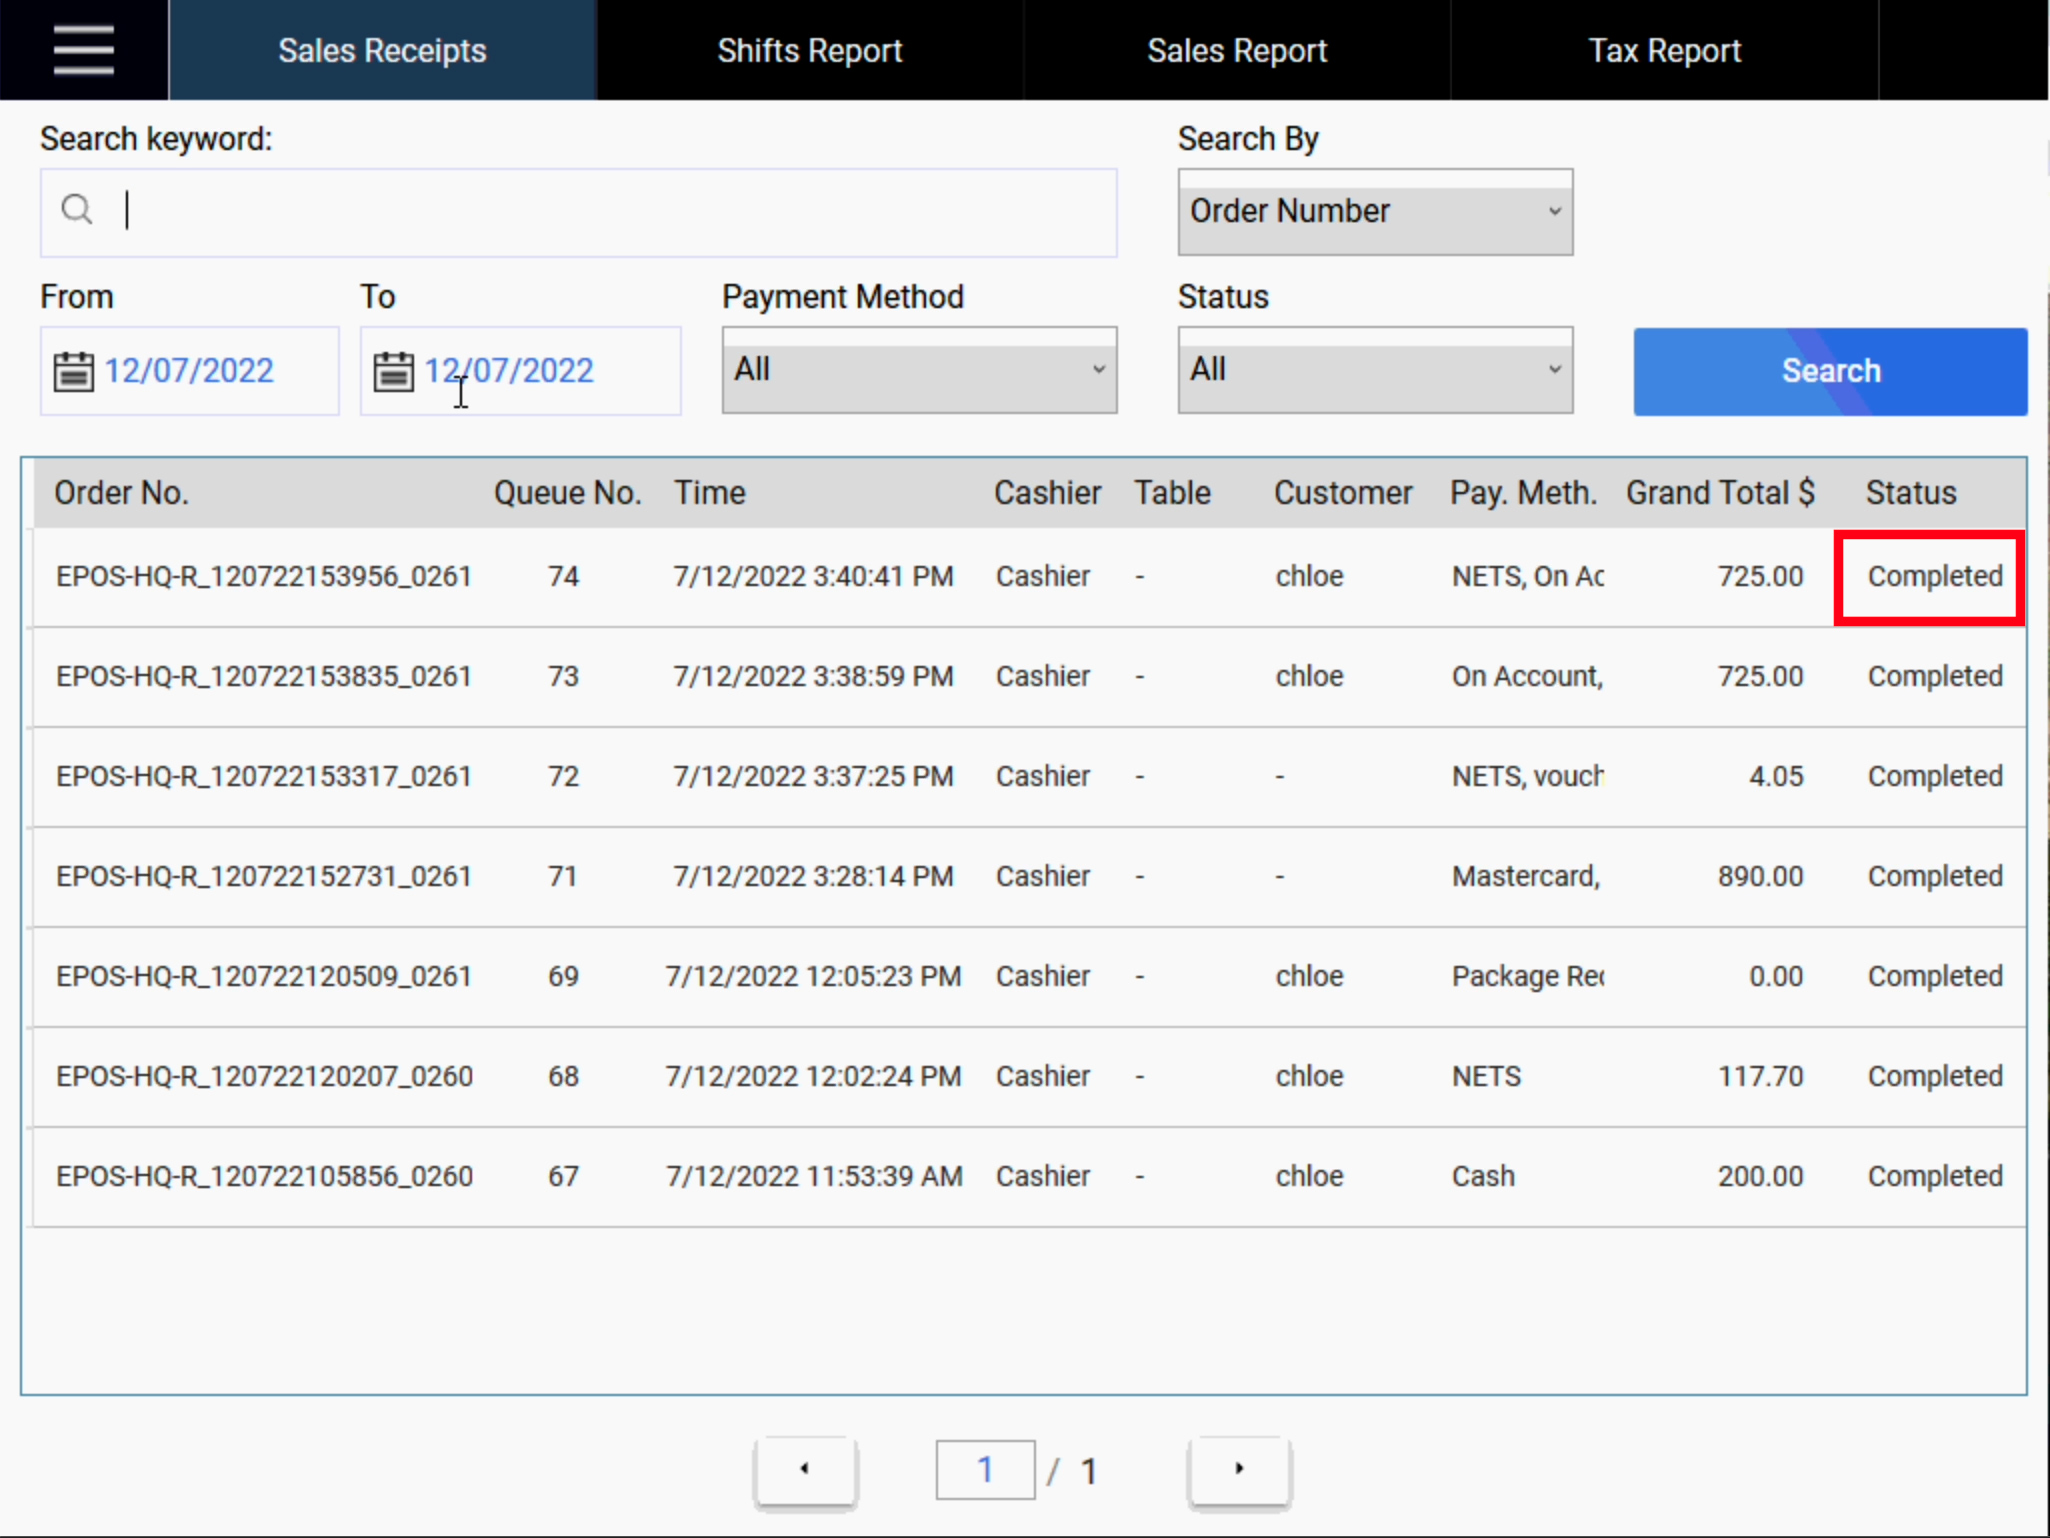Screen dimensions: 2050x1538
Task: Open the hamburger menu icon
Action: coord(84,50)
